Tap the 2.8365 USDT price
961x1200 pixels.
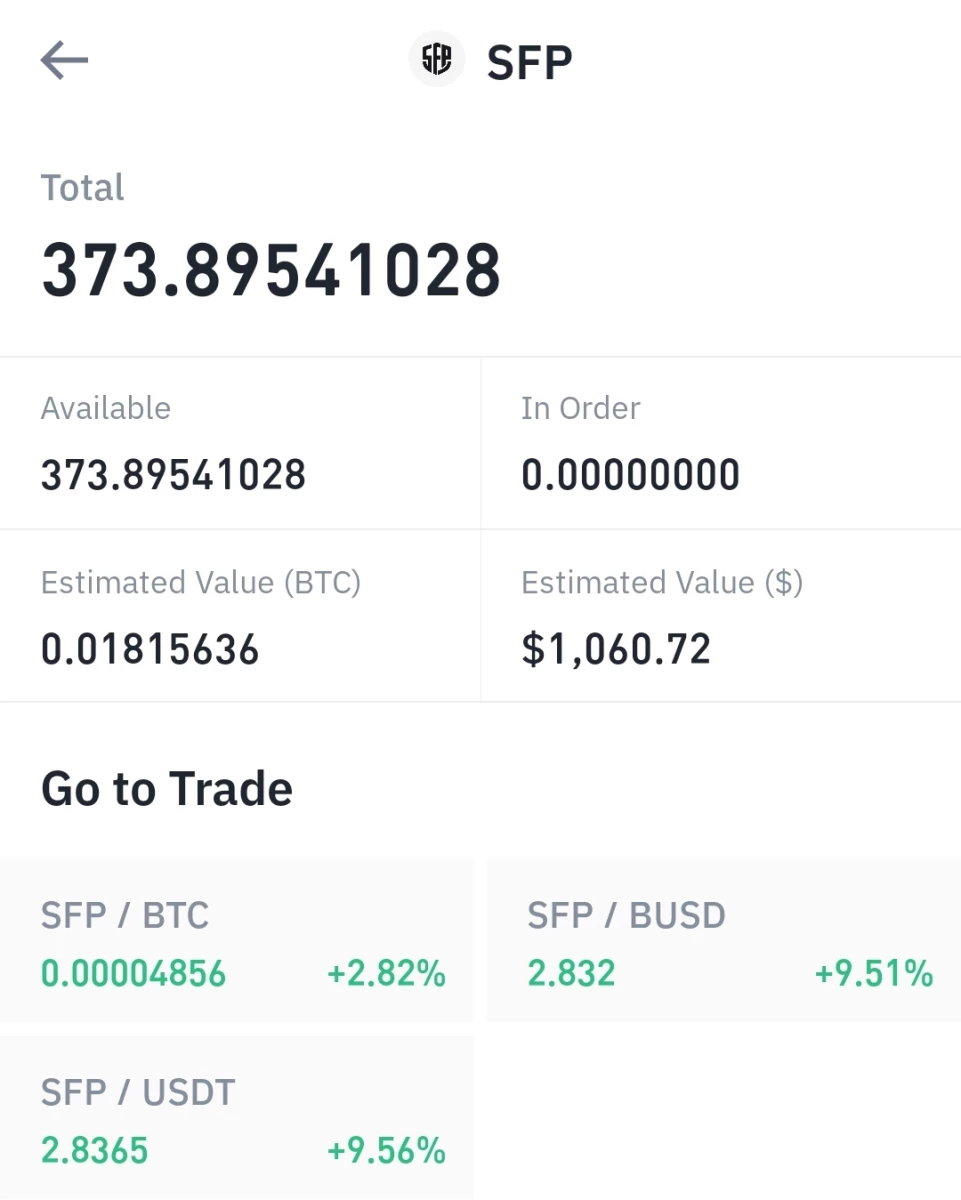tap(94, 1150)
